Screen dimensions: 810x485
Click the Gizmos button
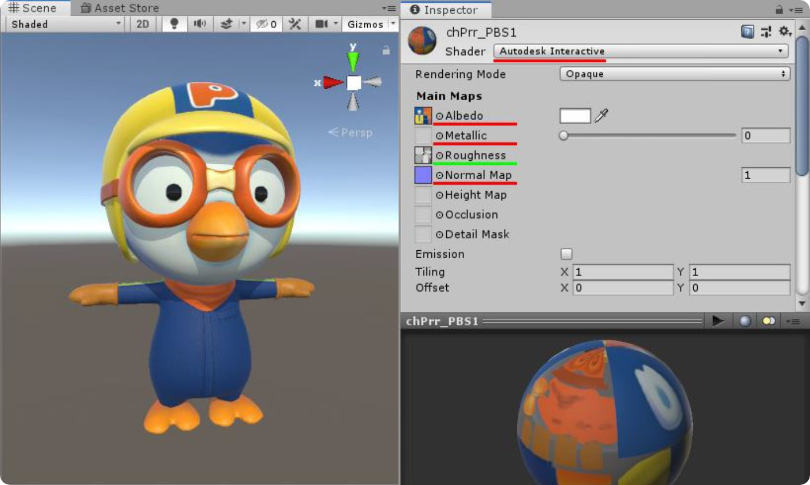tap(365, 24)
